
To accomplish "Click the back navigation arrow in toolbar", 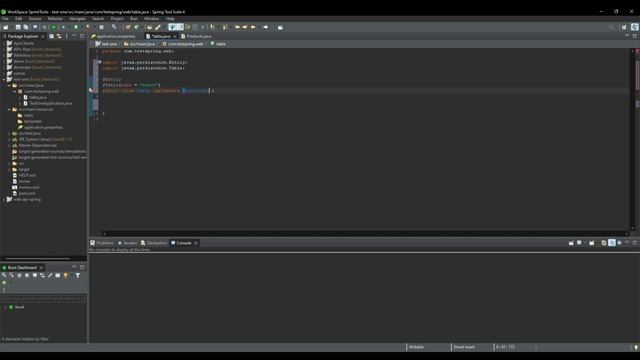I will (253, 27).
